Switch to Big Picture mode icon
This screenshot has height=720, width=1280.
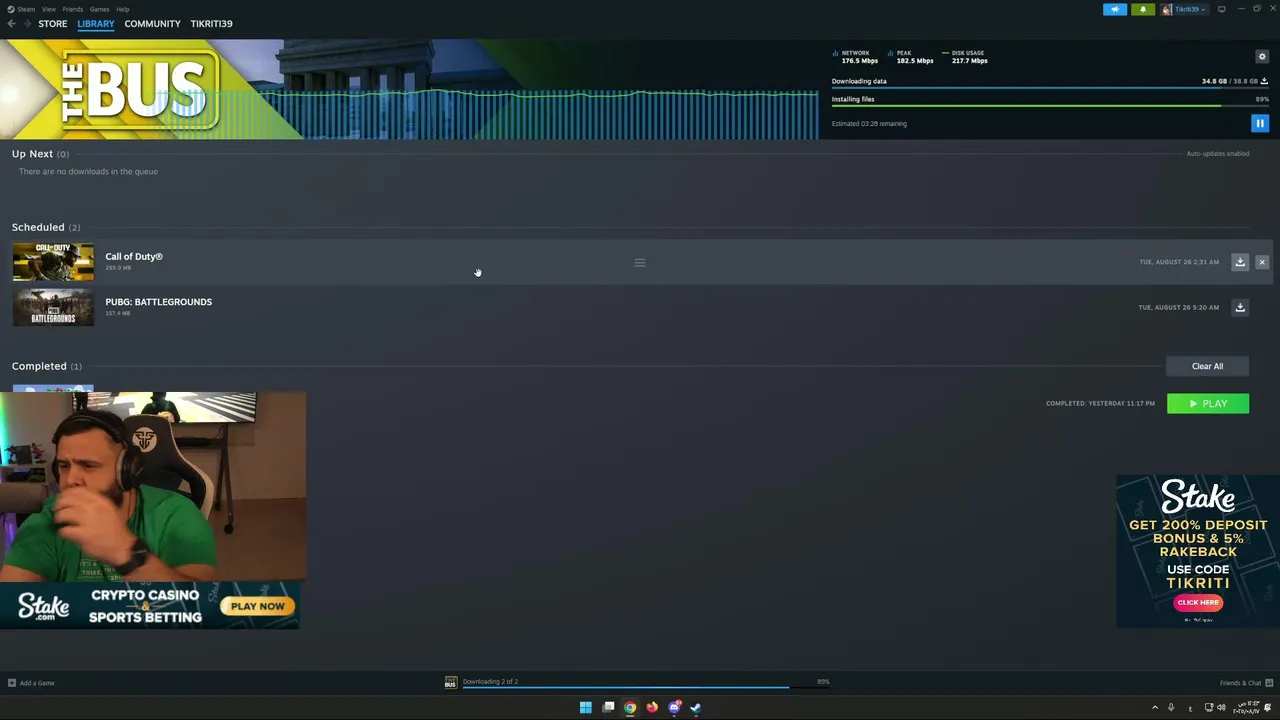1221,9
